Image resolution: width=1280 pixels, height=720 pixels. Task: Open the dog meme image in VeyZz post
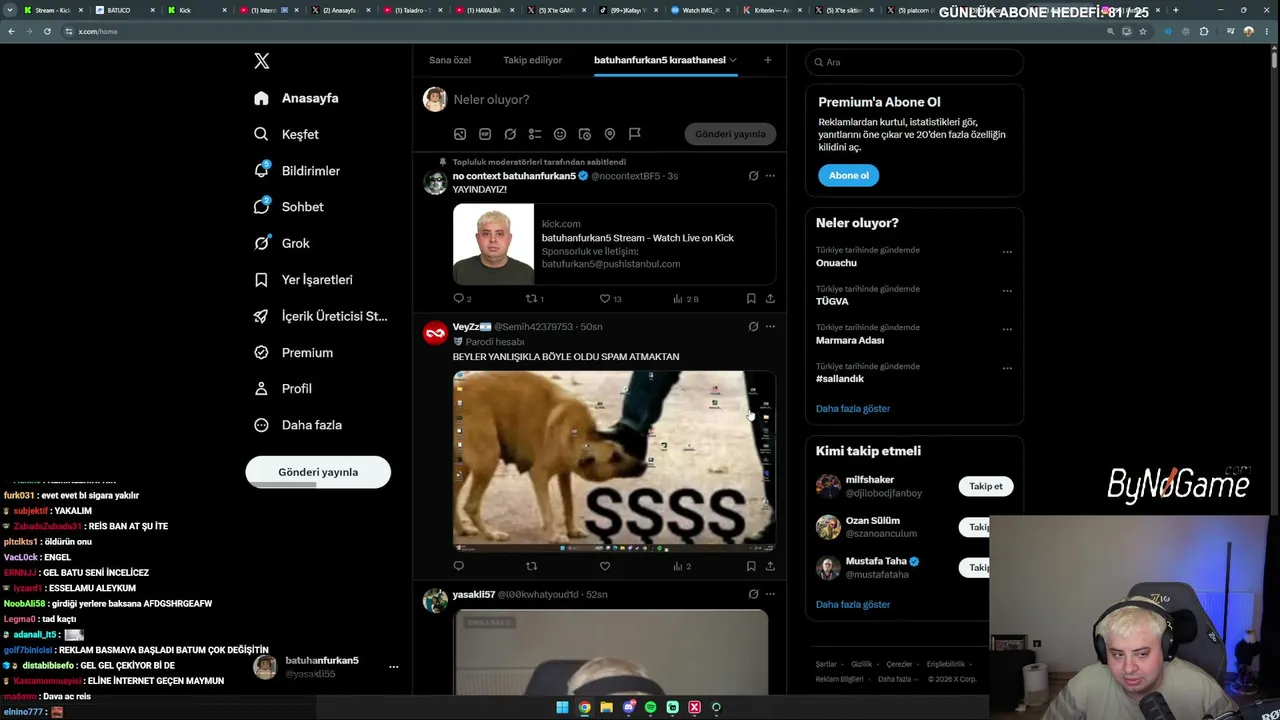coord(614,461)
